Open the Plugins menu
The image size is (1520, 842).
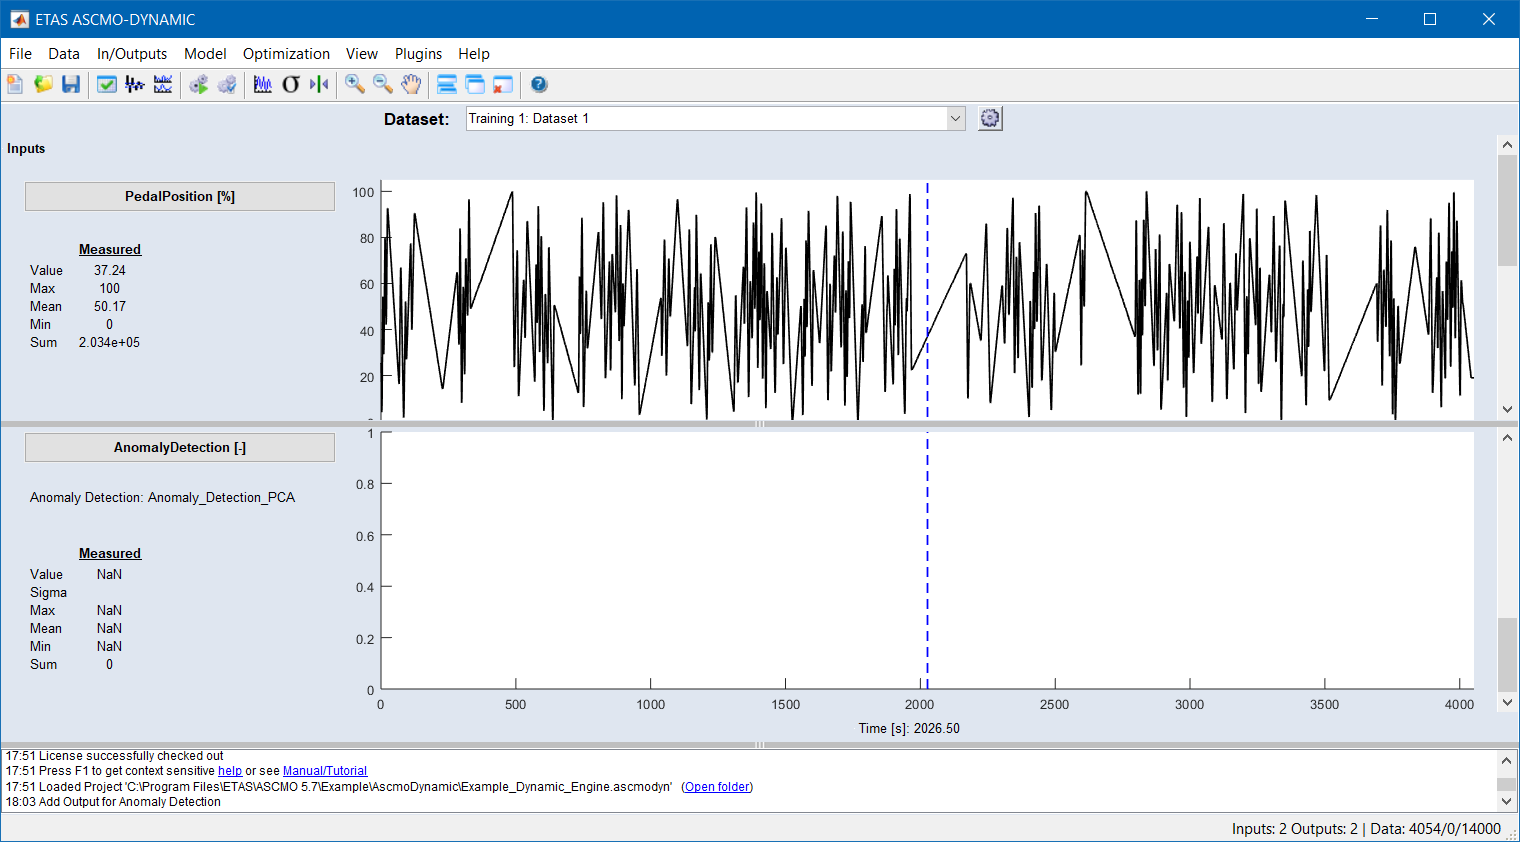418,54
